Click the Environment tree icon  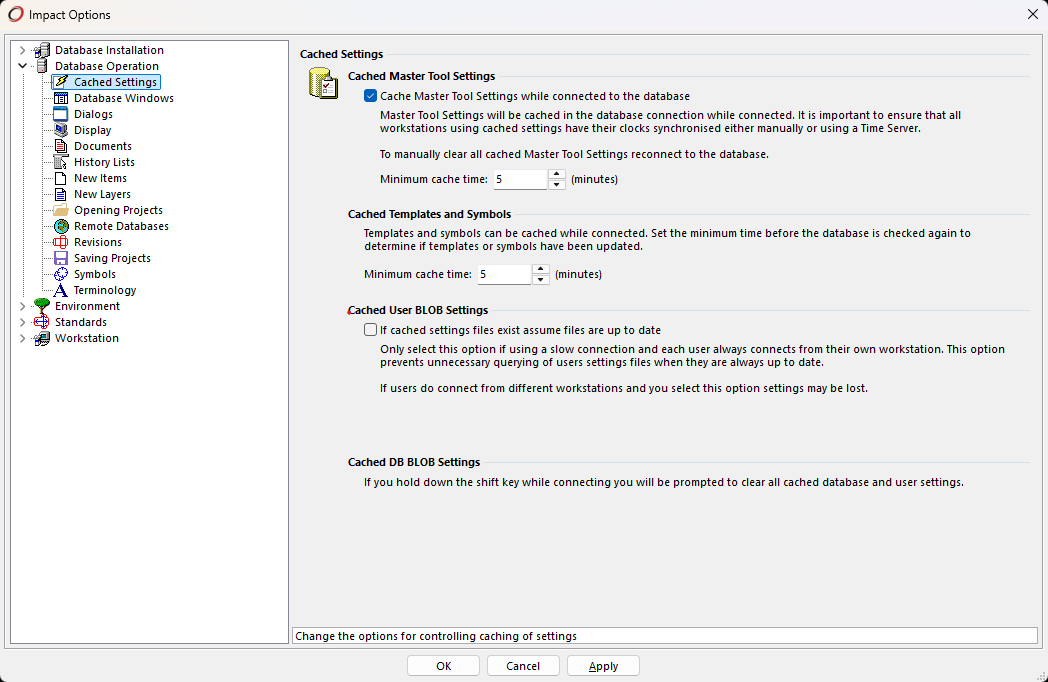coord(42,306)
